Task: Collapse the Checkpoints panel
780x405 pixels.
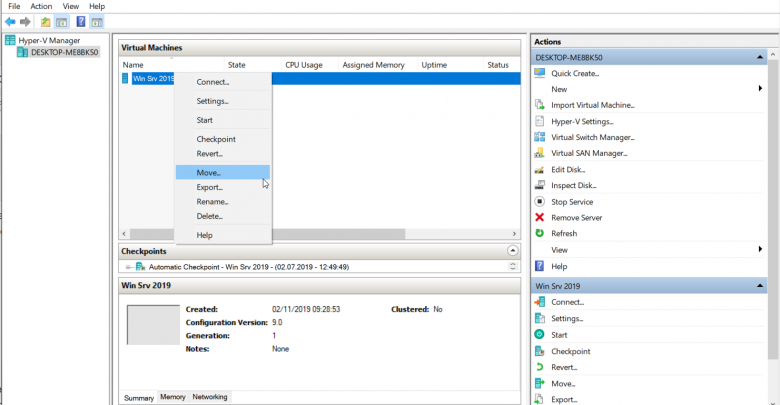Action: point(512,251)
